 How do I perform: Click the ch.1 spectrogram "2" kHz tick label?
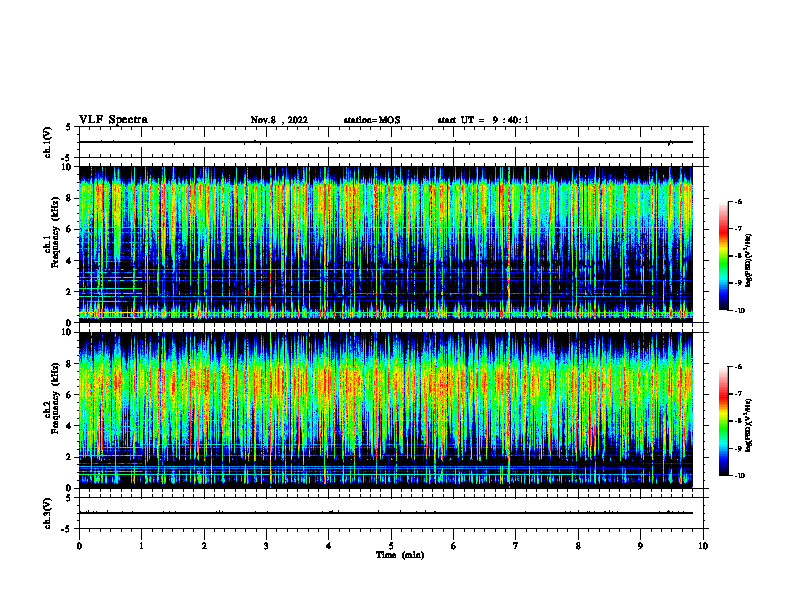pos(70,292)
